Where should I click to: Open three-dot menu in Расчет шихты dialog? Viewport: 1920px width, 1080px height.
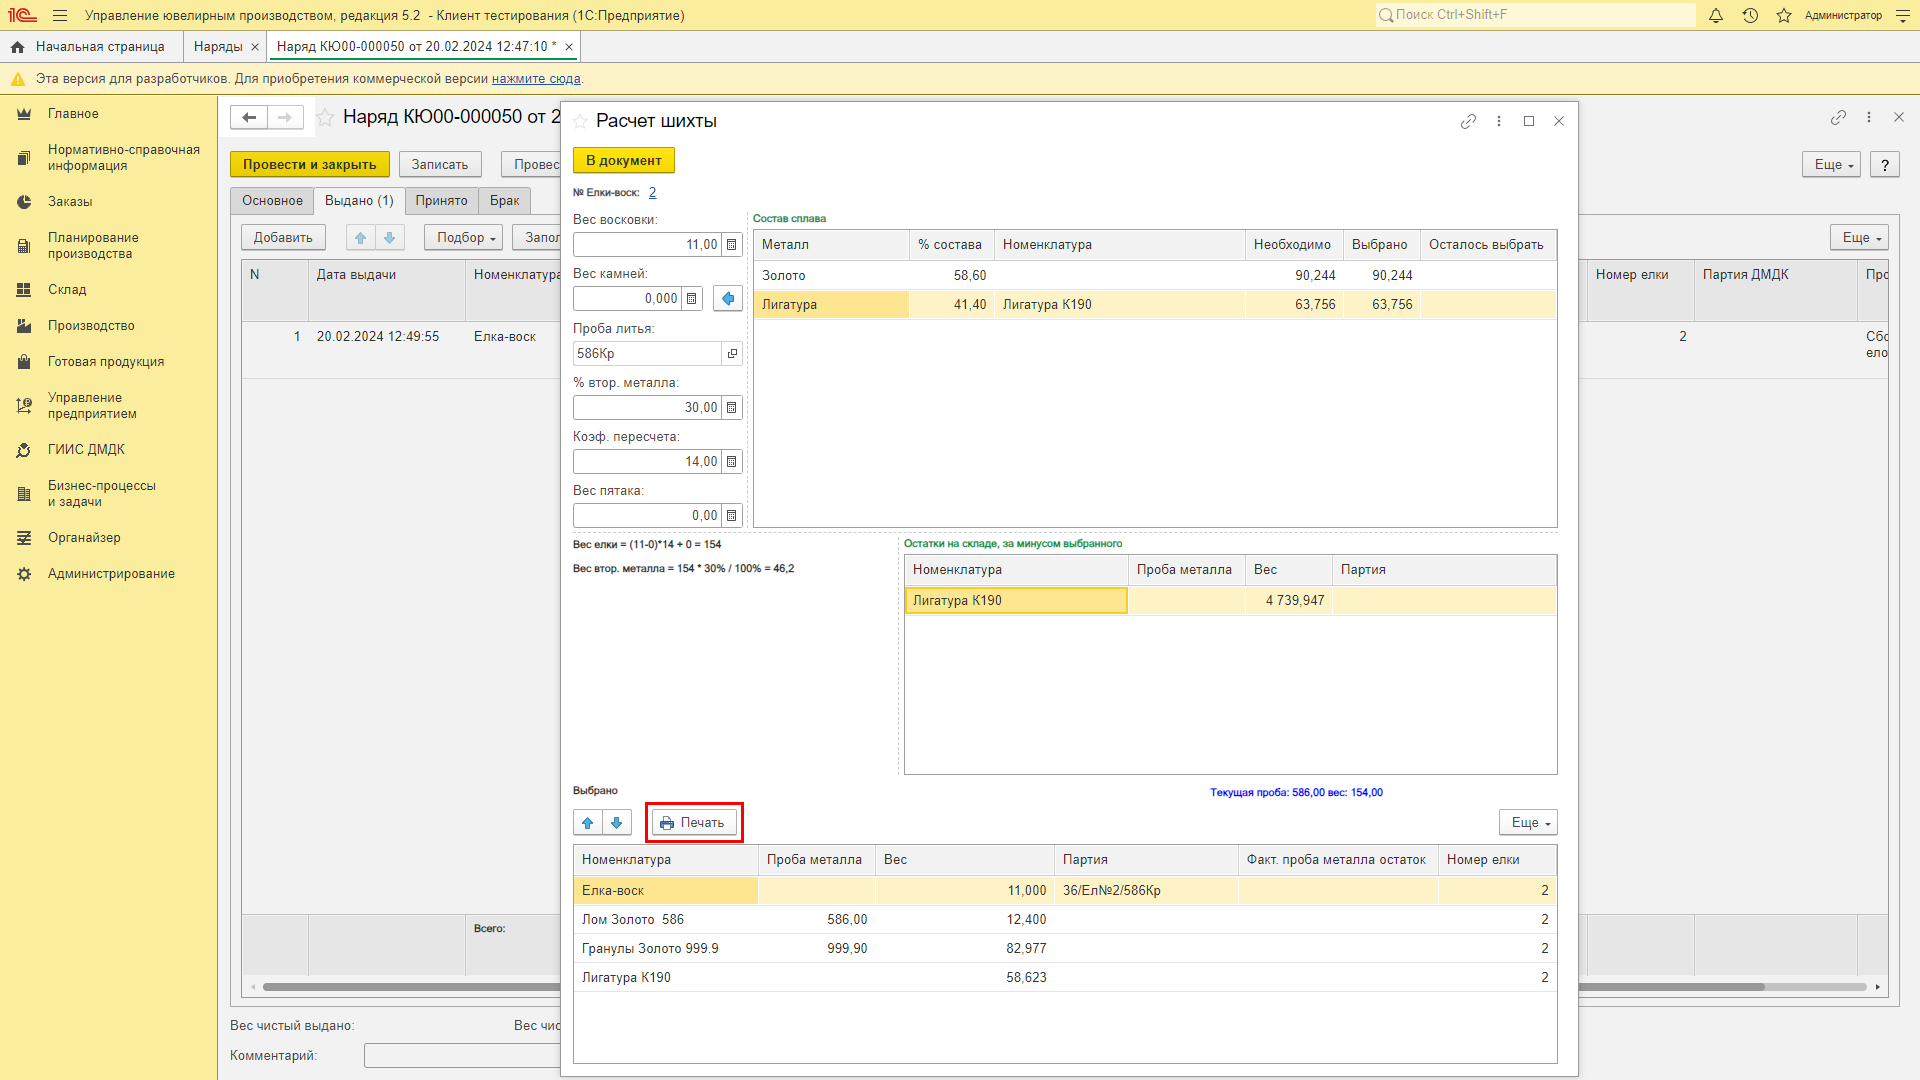pyautogui.click(x=1498, y=121)
